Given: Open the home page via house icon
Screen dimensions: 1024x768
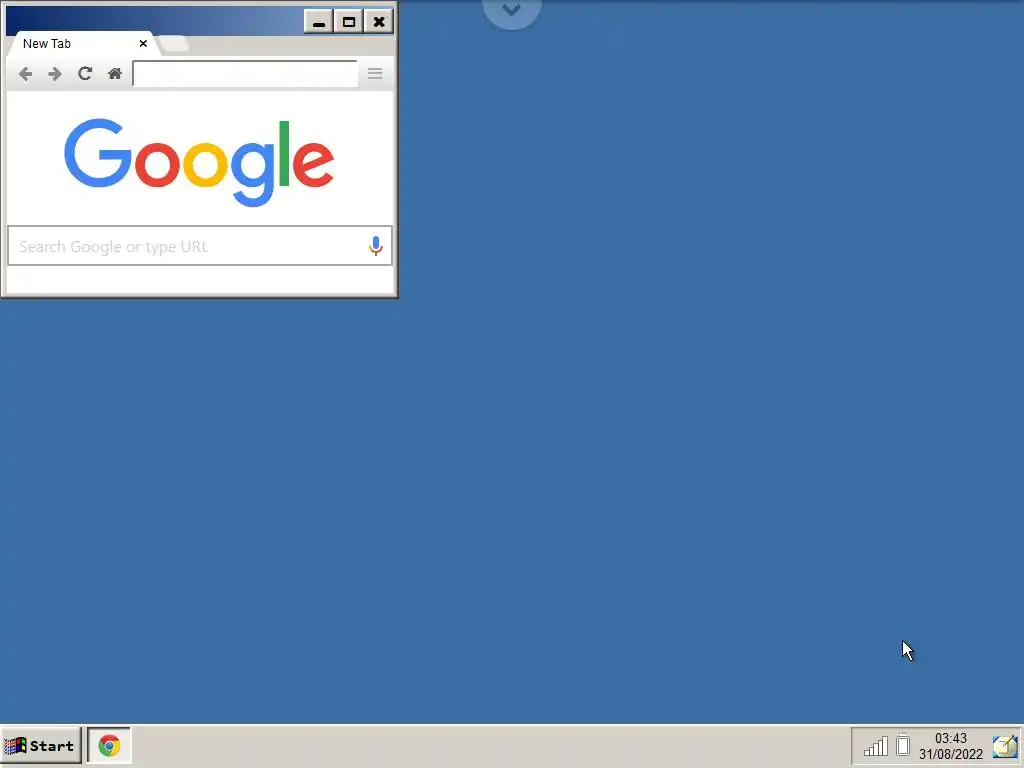Looking at the screenshot, I should pyautogui.click(x=115, y=73).
